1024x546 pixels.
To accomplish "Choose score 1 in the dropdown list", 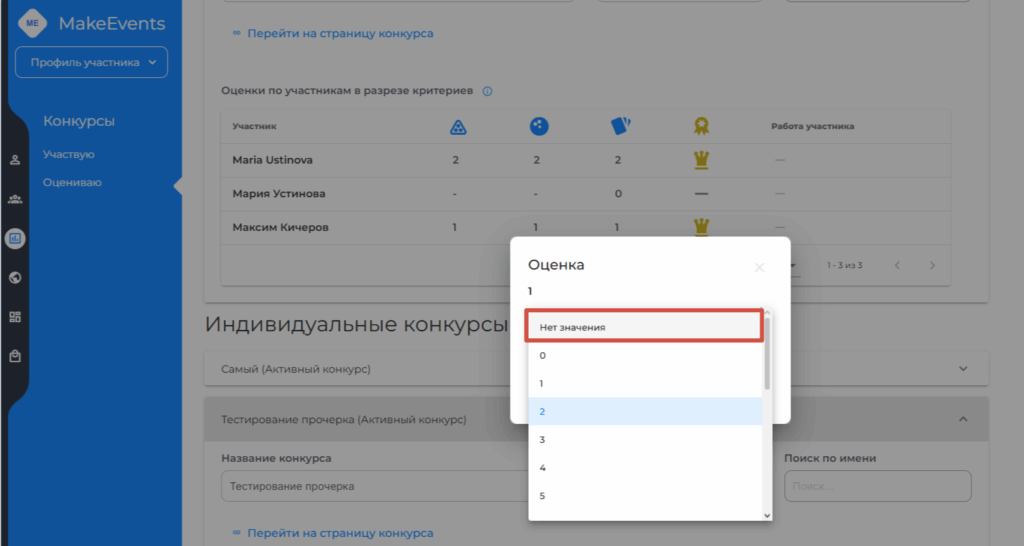I will point(645,383).
